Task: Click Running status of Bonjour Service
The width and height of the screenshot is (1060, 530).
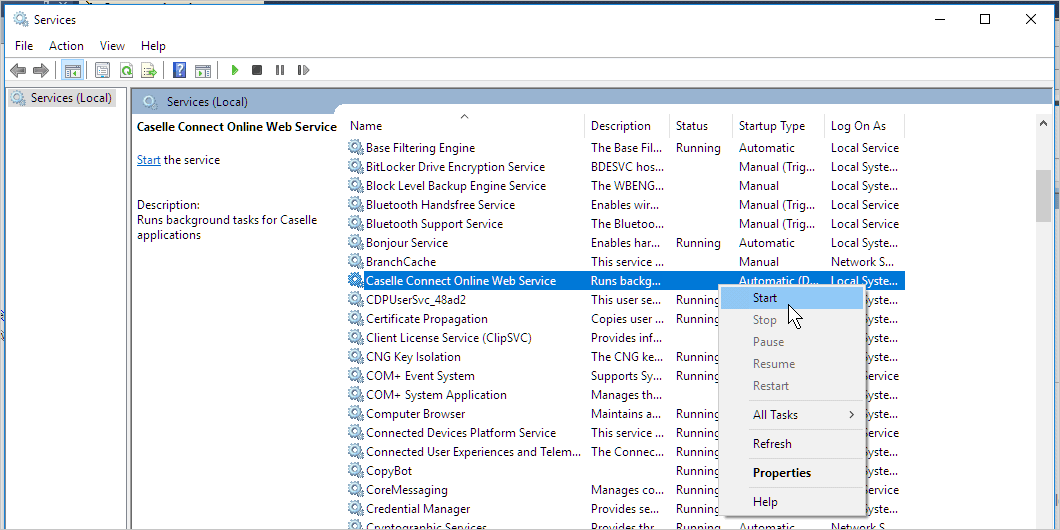Action: pos(698,242)
